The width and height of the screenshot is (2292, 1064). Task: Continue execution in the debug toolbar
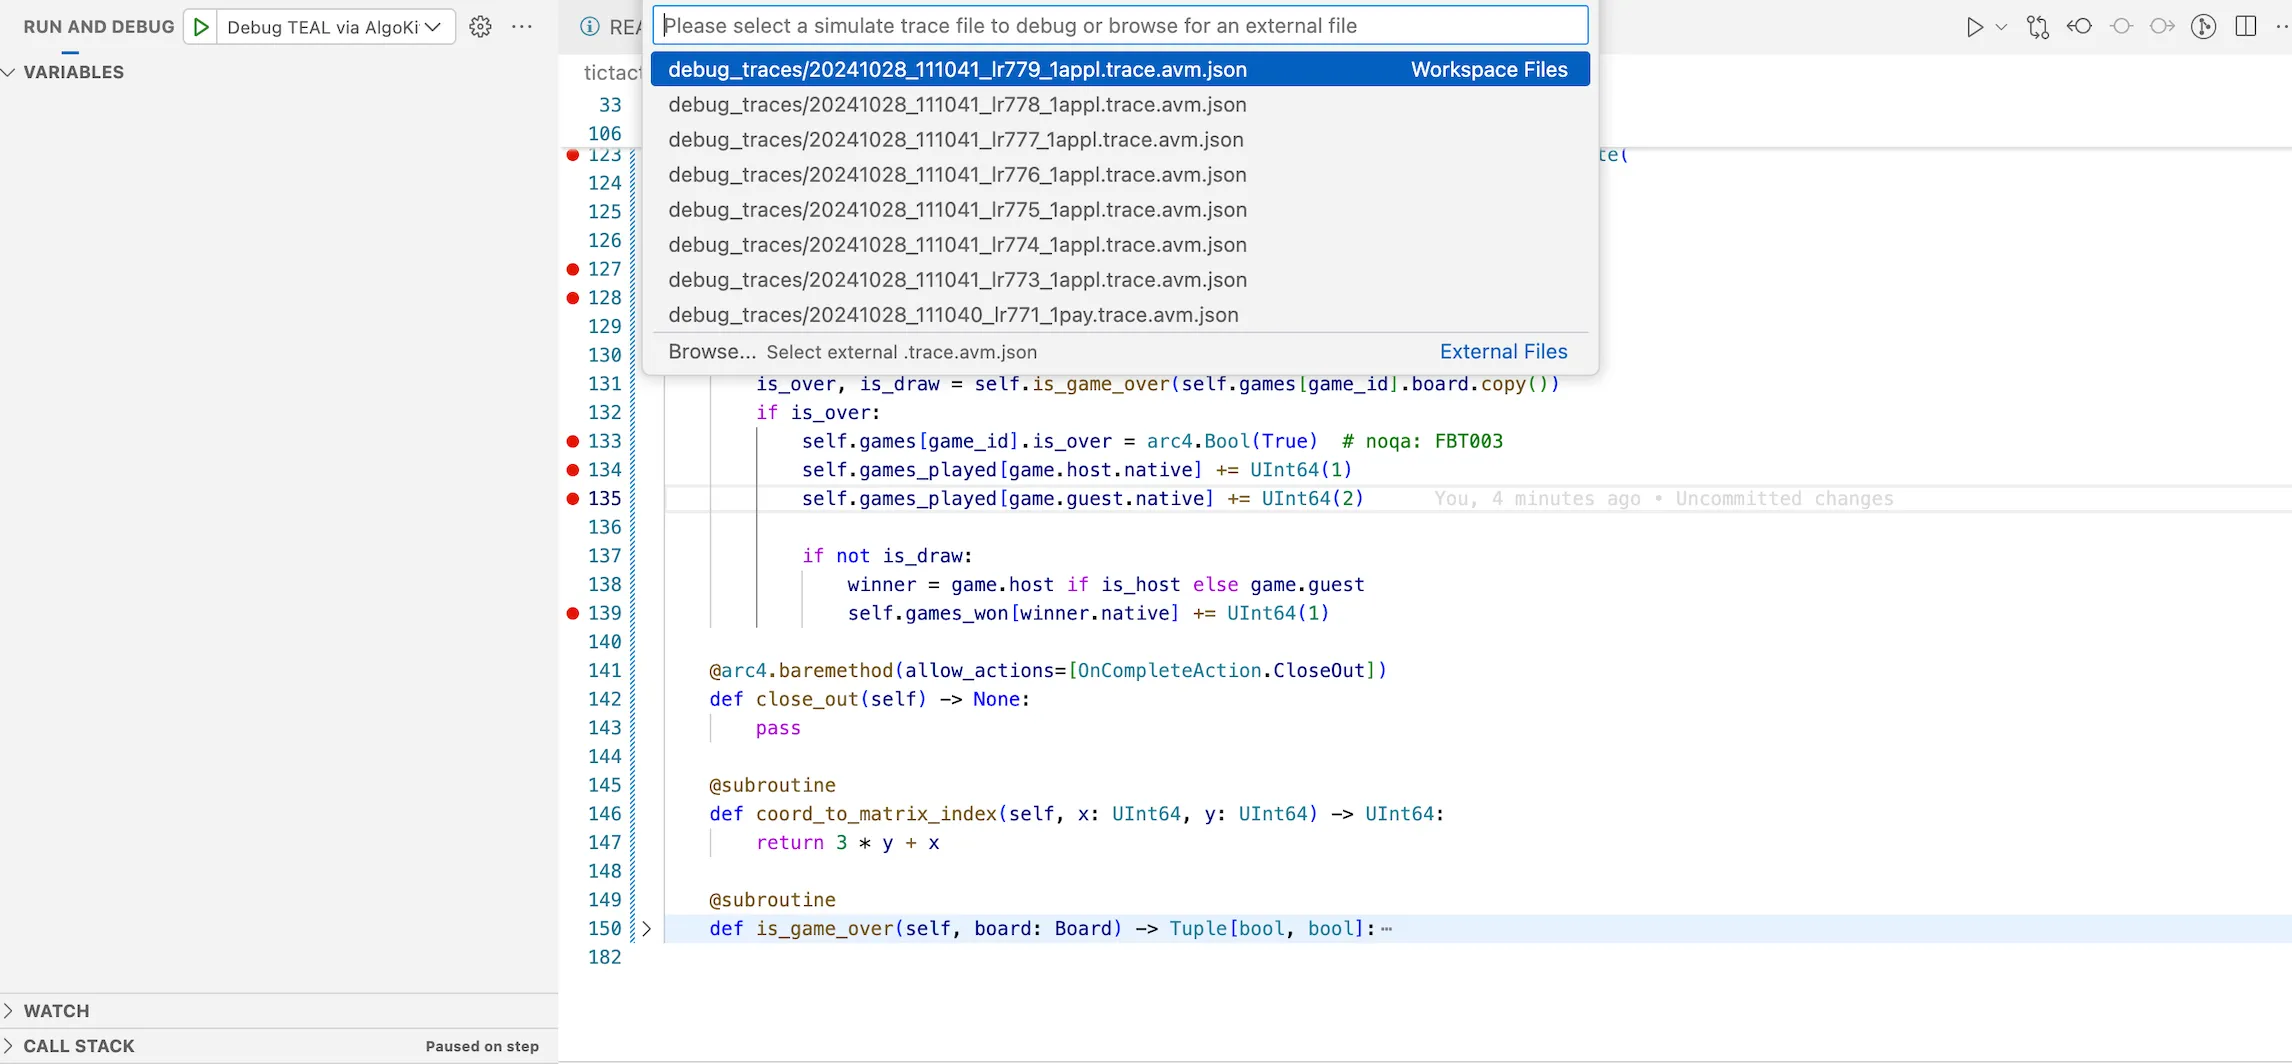click(1975, 26)
